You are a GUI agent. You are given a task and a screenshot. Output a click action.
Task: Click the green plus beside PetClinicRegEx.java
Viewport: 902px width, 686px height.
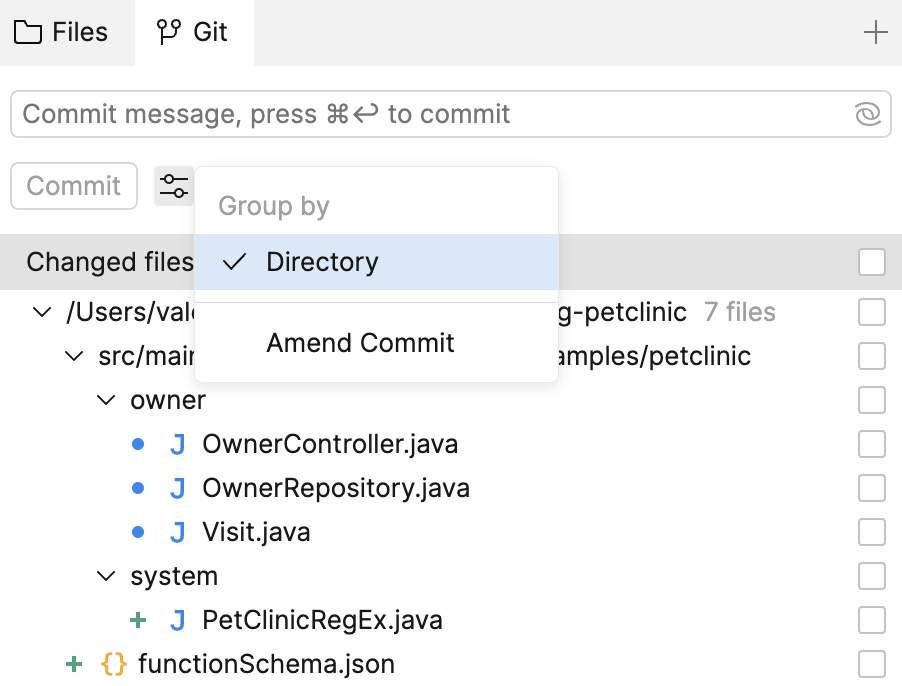coord(138,620)
